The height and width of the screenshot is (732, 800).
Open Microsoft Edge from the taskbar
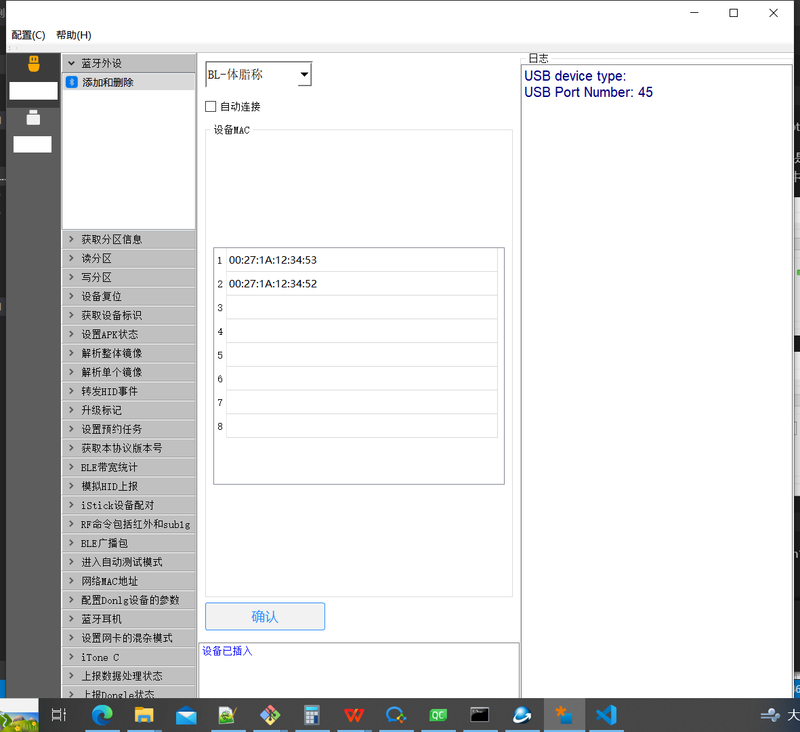point(102,715)
